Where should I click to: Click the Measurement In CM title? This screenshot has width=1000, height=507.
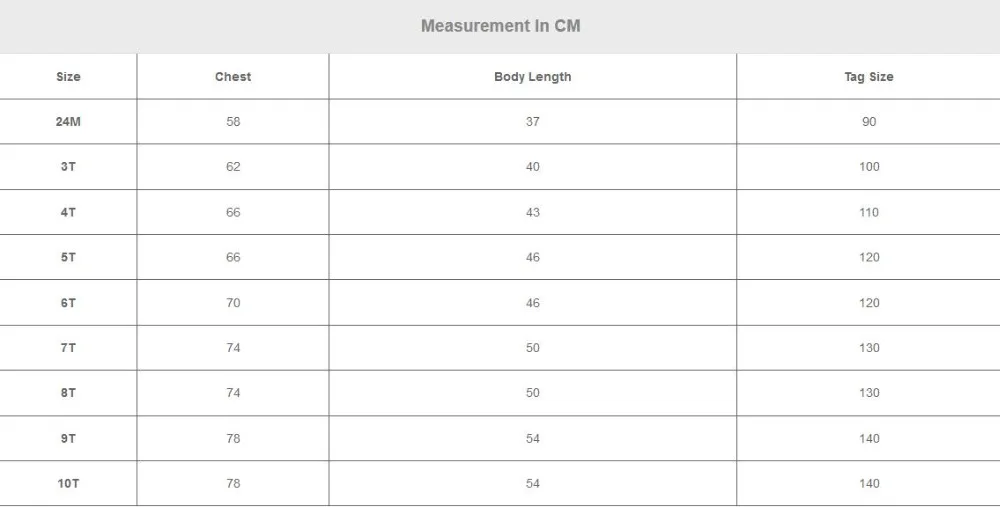pos(501,26)
